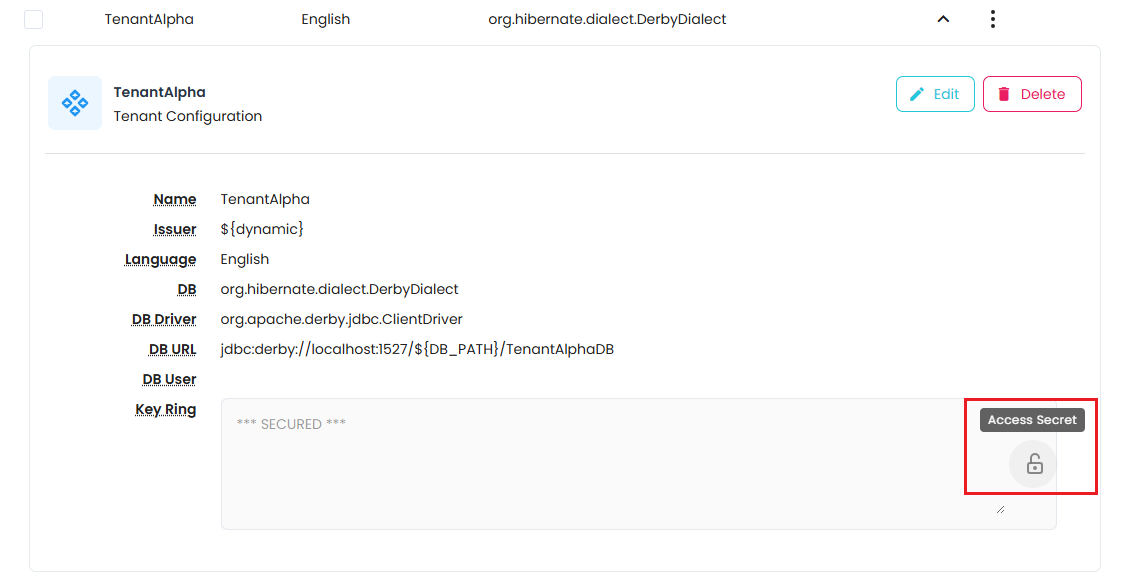Viewport: 1126px width, 579px height.
Task: Click the Name field label
Action: click(x=175, y=199)
